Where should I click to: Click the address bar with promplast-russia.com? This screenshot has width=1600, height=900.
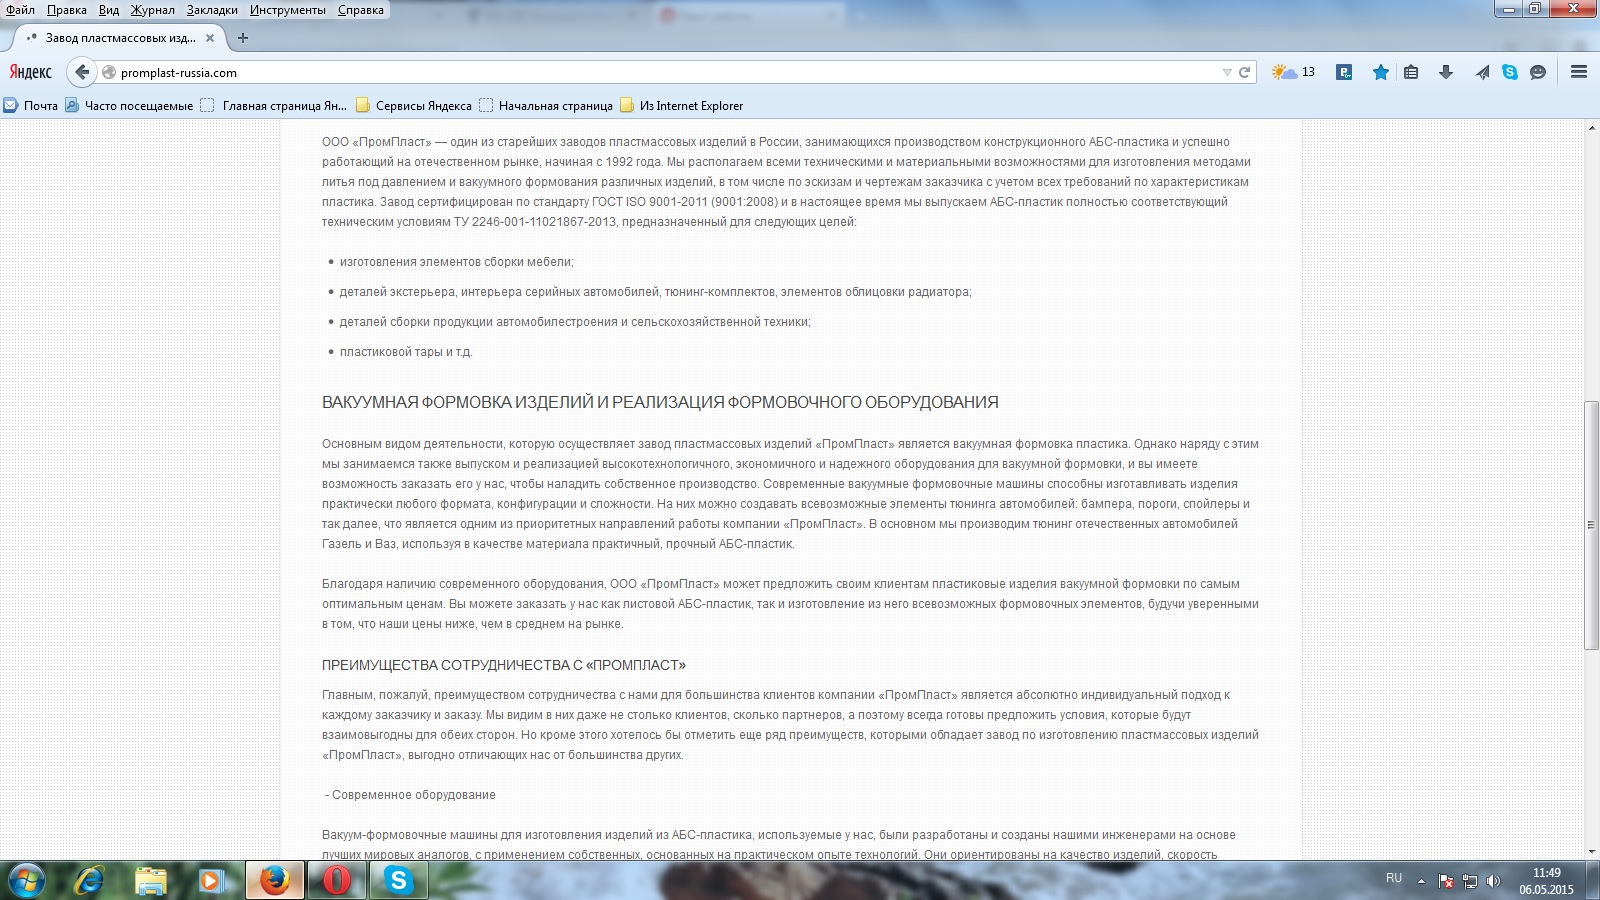(x=660, y=72)
